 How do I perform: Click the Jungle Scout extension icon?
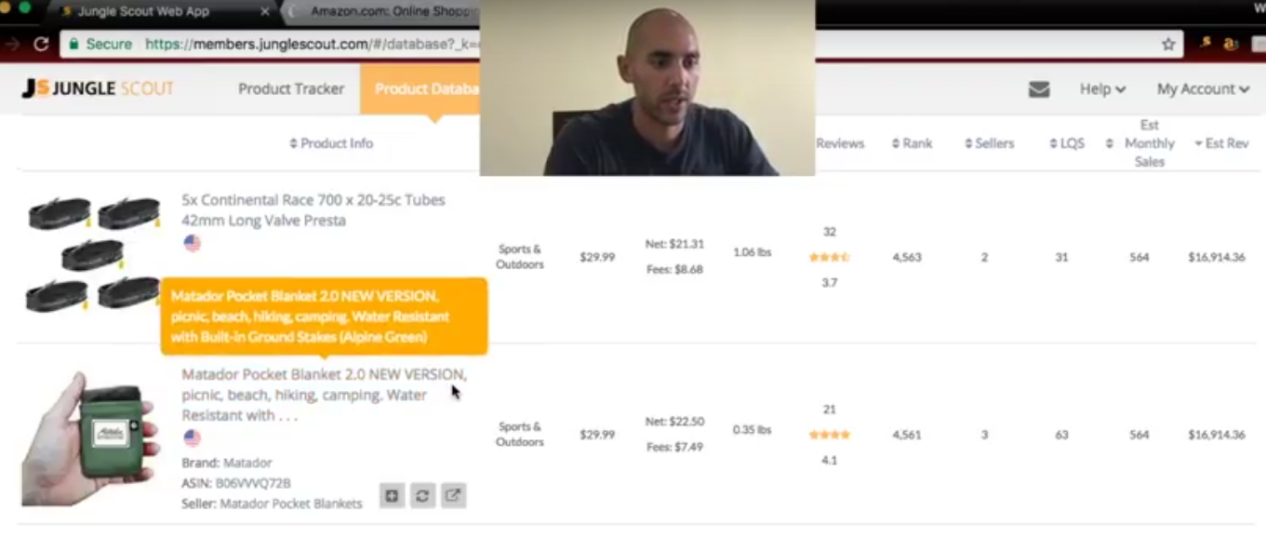[1206, 44]
